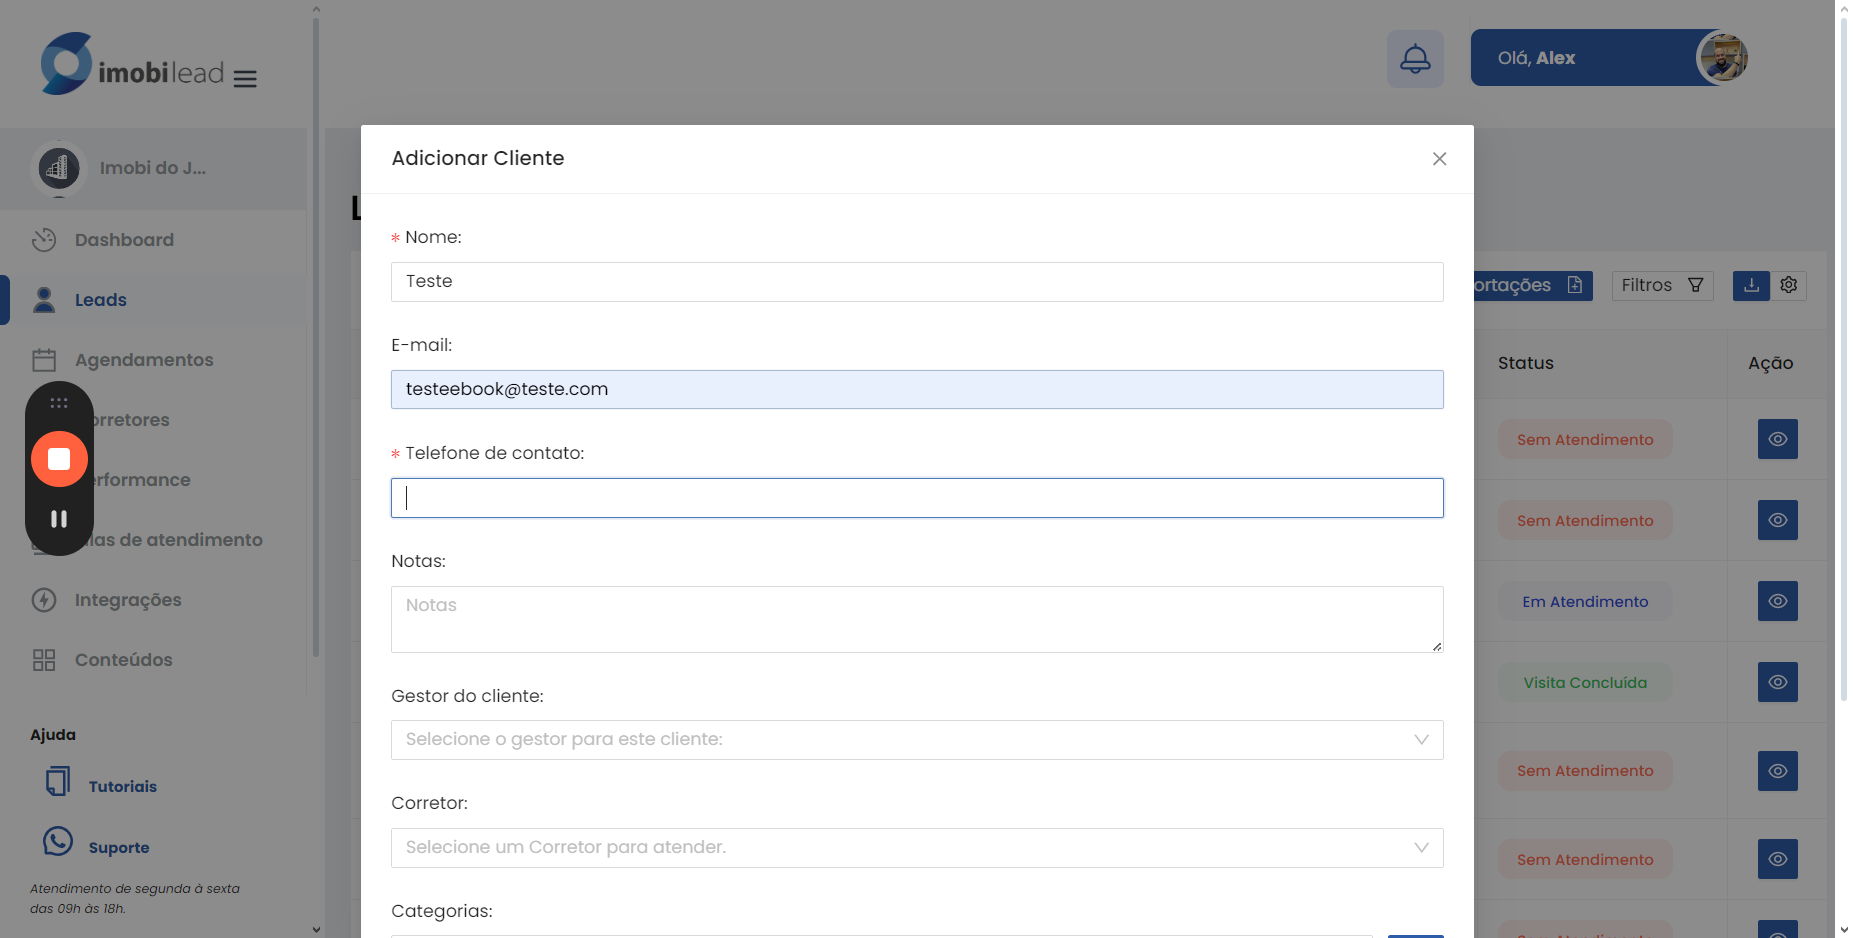Click the export document icon button
The width and height of the screenshot is (1853, 938).
pos(1574,286)
